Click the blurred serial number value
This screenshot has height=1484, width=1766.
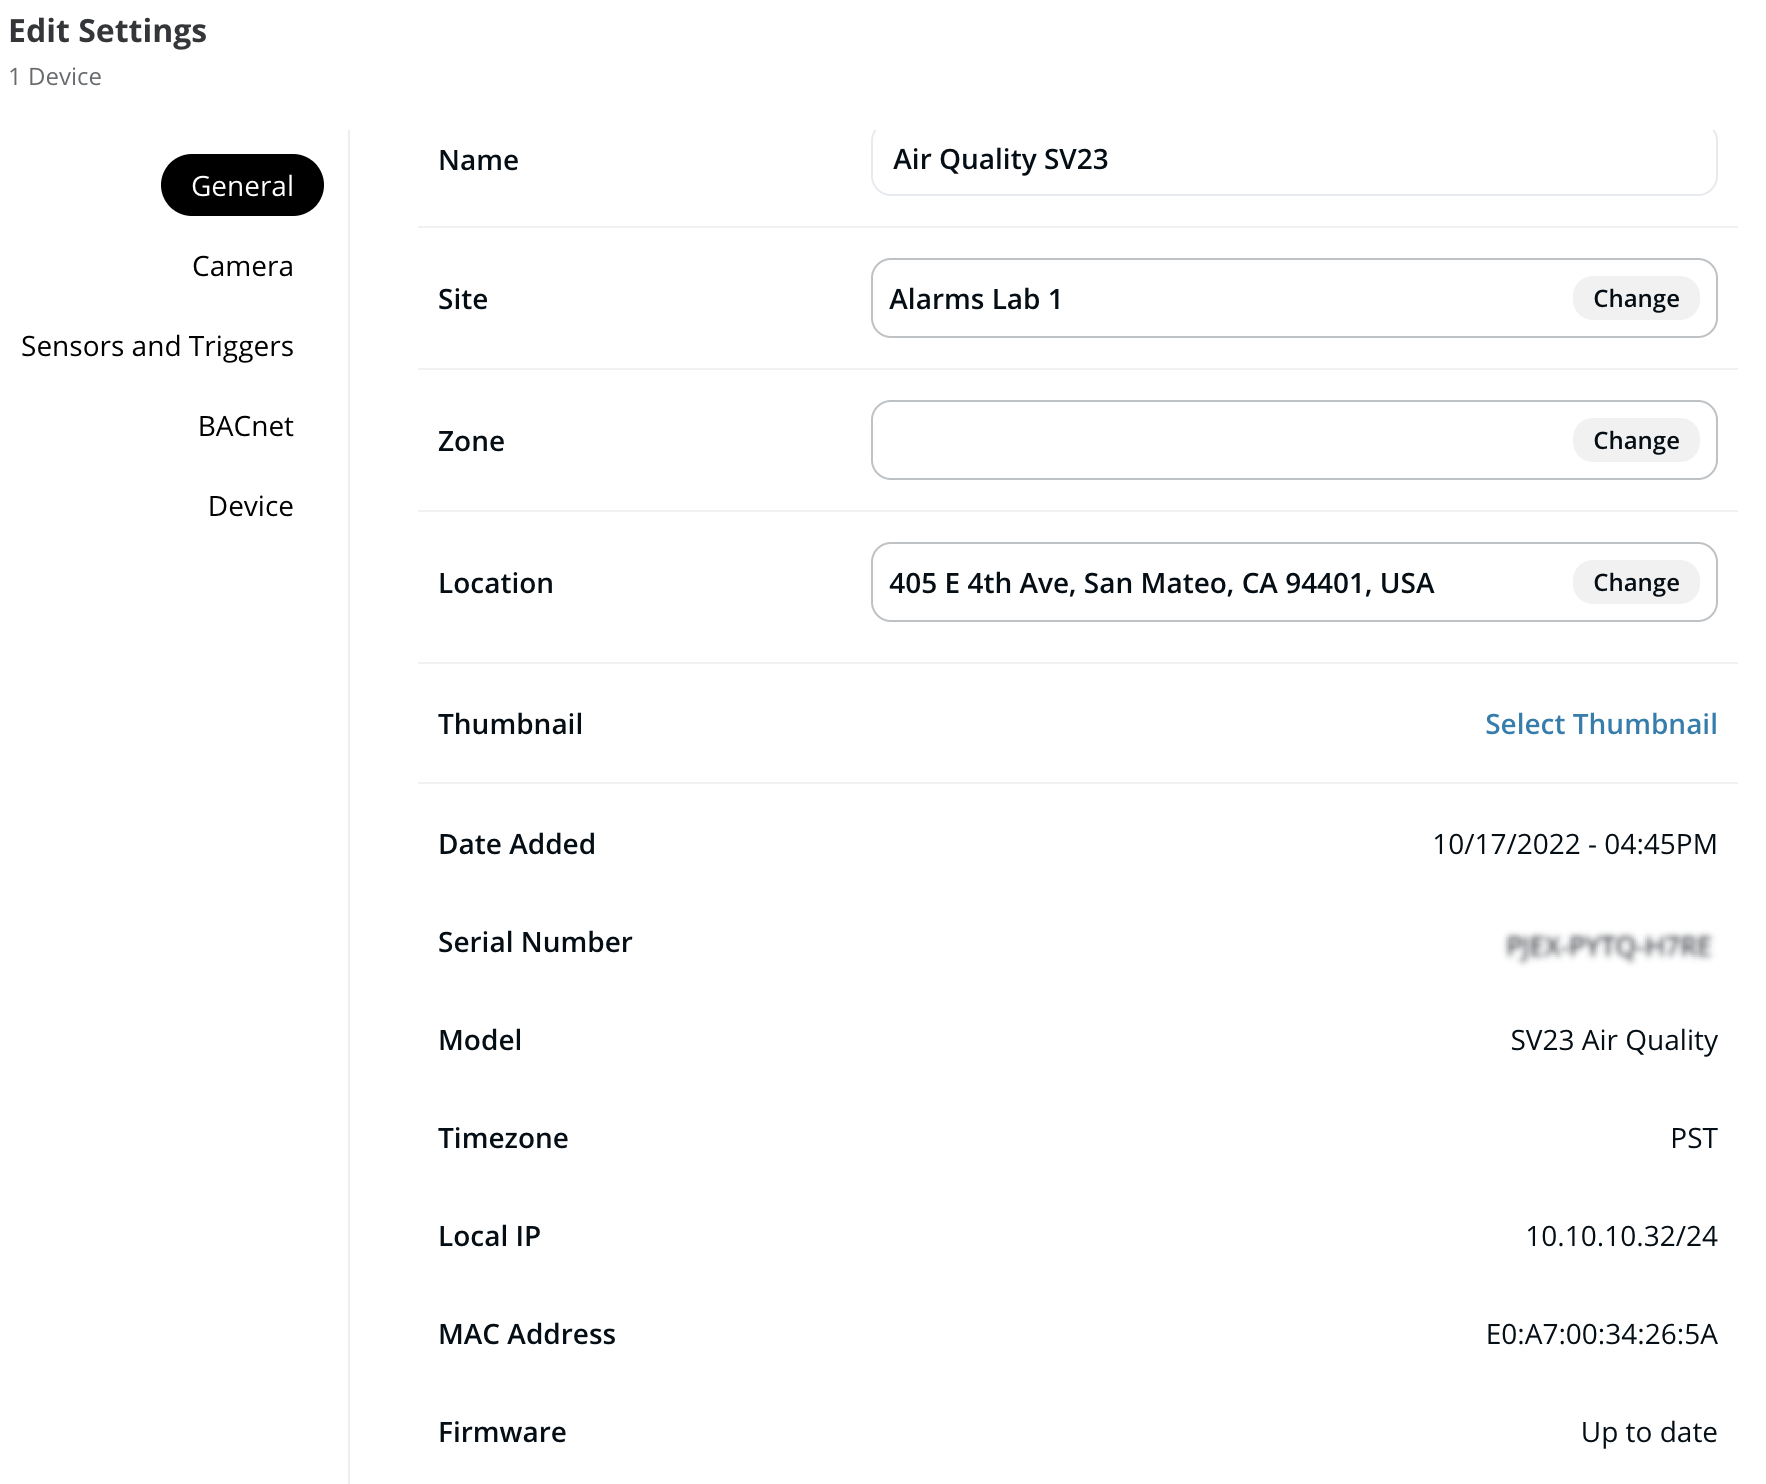coord(1608,945)
